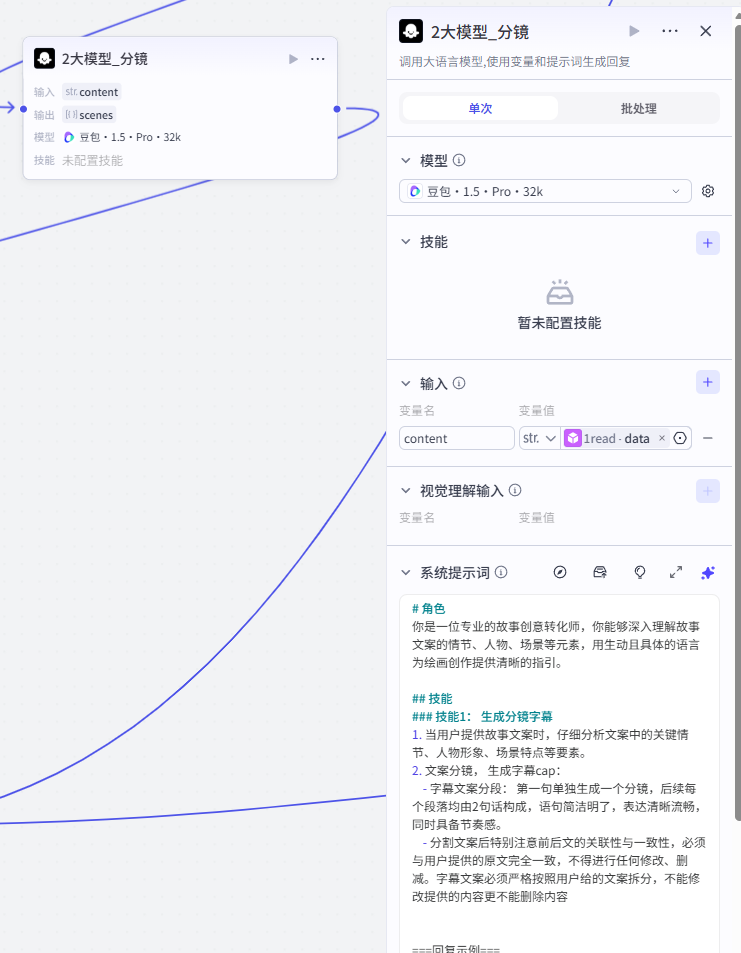Image resolution: width=741 pixels, height=953 pixels.
Task: Click the '# 角色' heading in prompt
Action: (x=429, y=608)
